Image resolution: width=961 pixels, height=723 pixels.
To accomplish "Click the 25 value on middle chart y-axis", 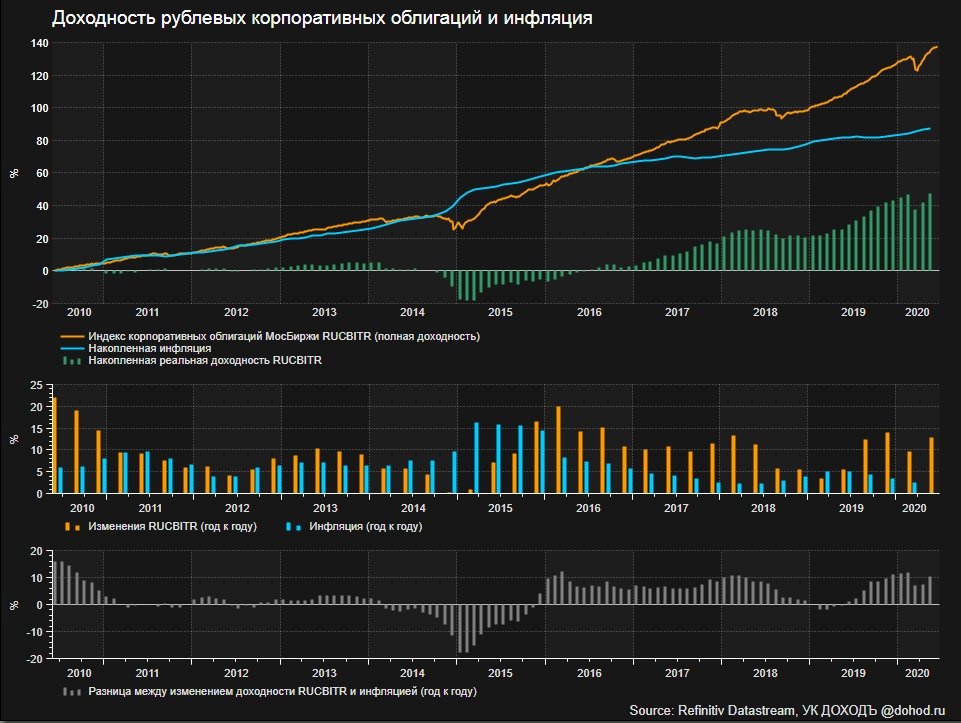I will (x=37, y=386).
